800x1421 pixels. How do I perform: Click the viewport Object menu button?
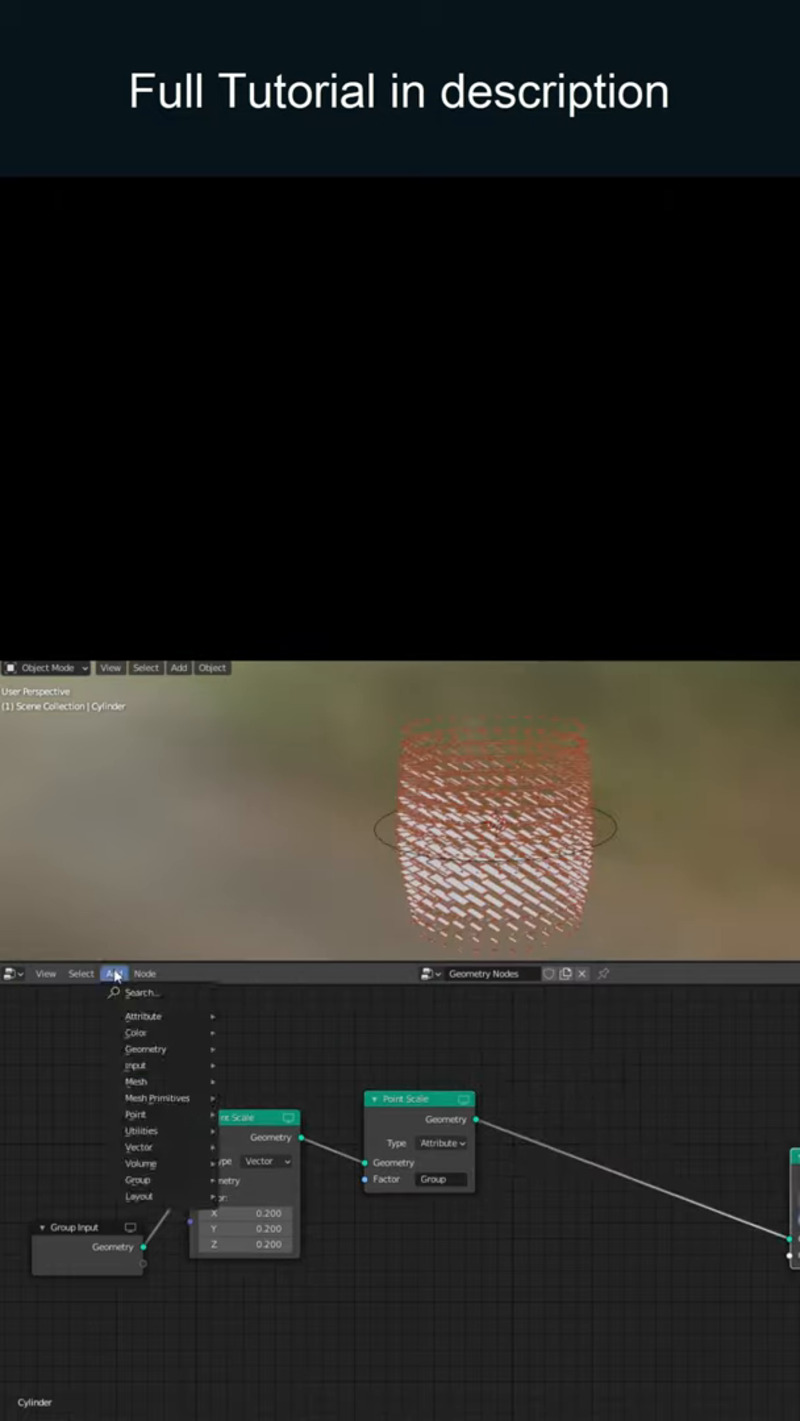(x=212, y=668)
